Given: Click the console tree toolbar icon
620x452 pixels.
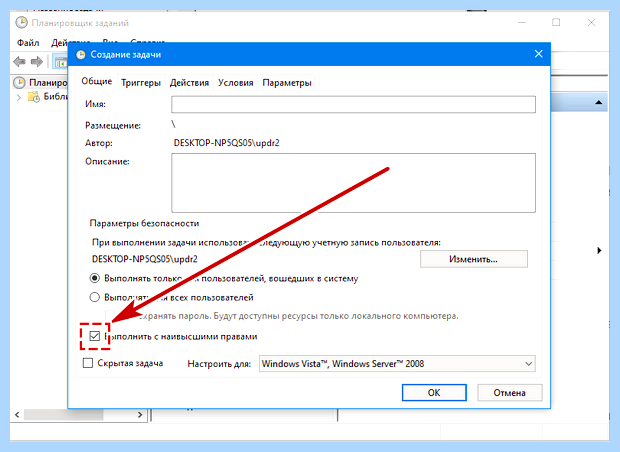Looking at the screenshot, I should coord(60,62).
